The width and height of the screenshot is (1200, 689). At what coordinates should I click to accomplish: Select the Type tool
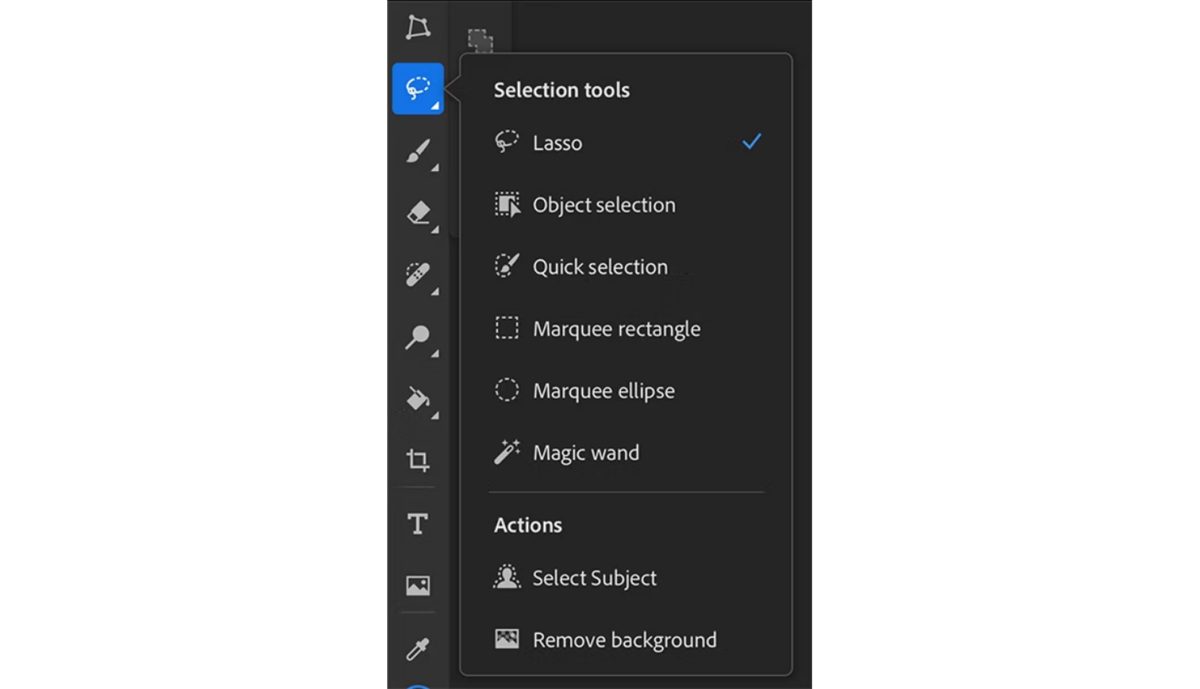(418, 523)
